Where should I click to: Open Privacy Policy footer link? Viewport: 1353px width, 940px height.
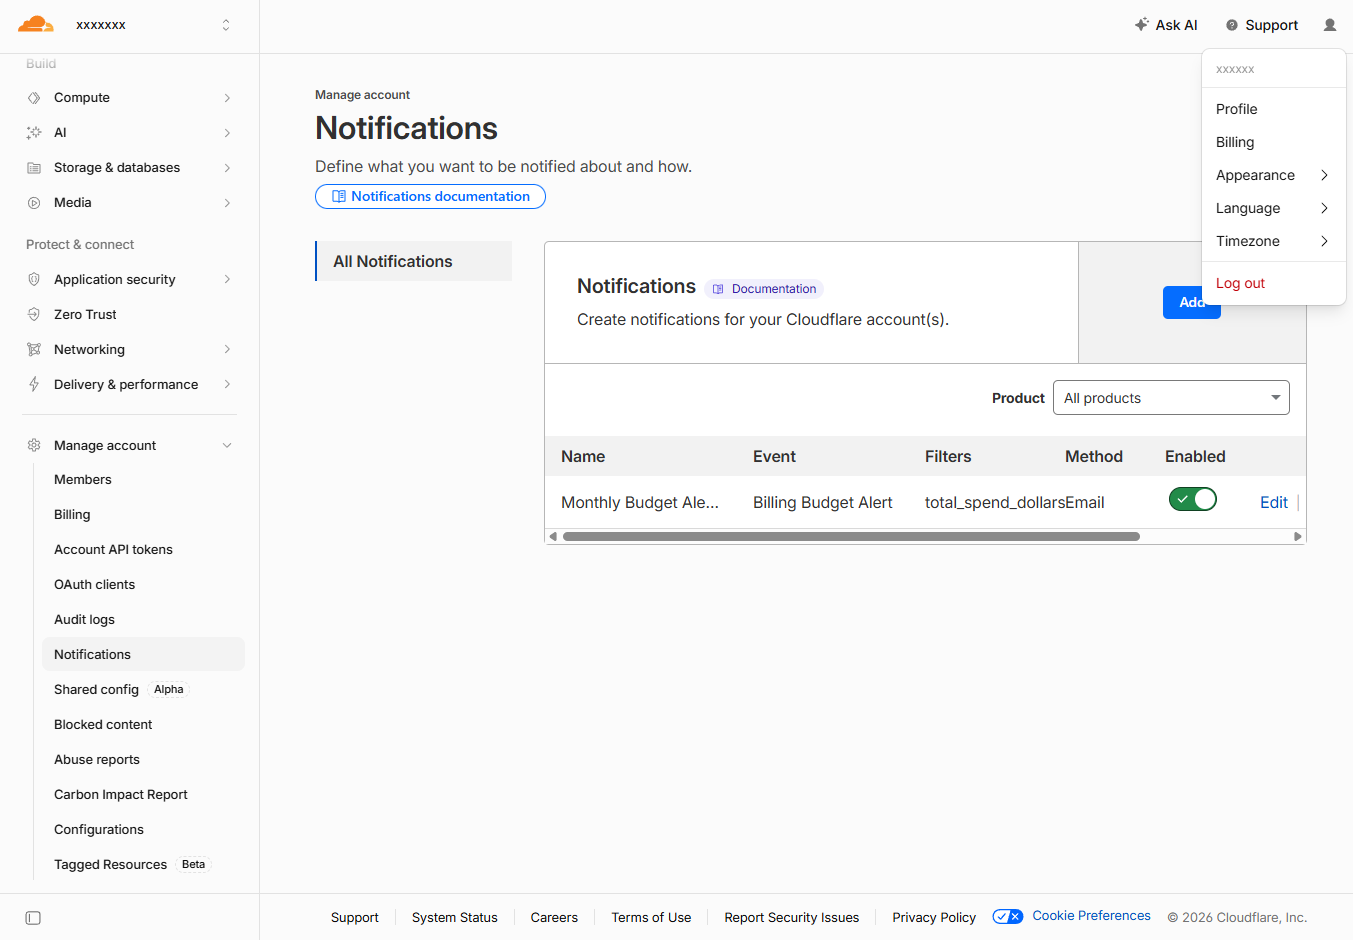934,918
